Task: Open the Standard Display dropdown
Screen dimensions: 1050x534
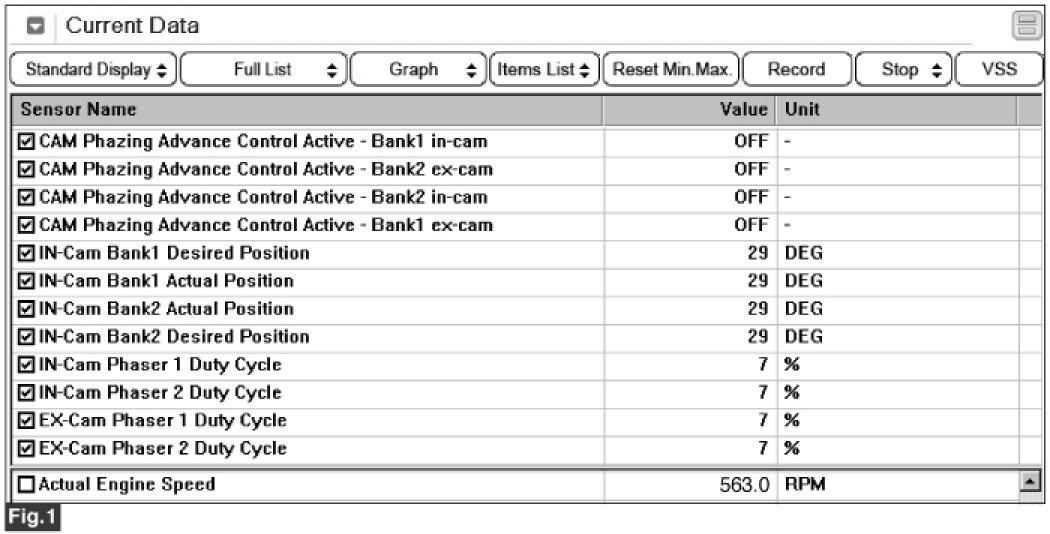Action: (x=96, y=70)
